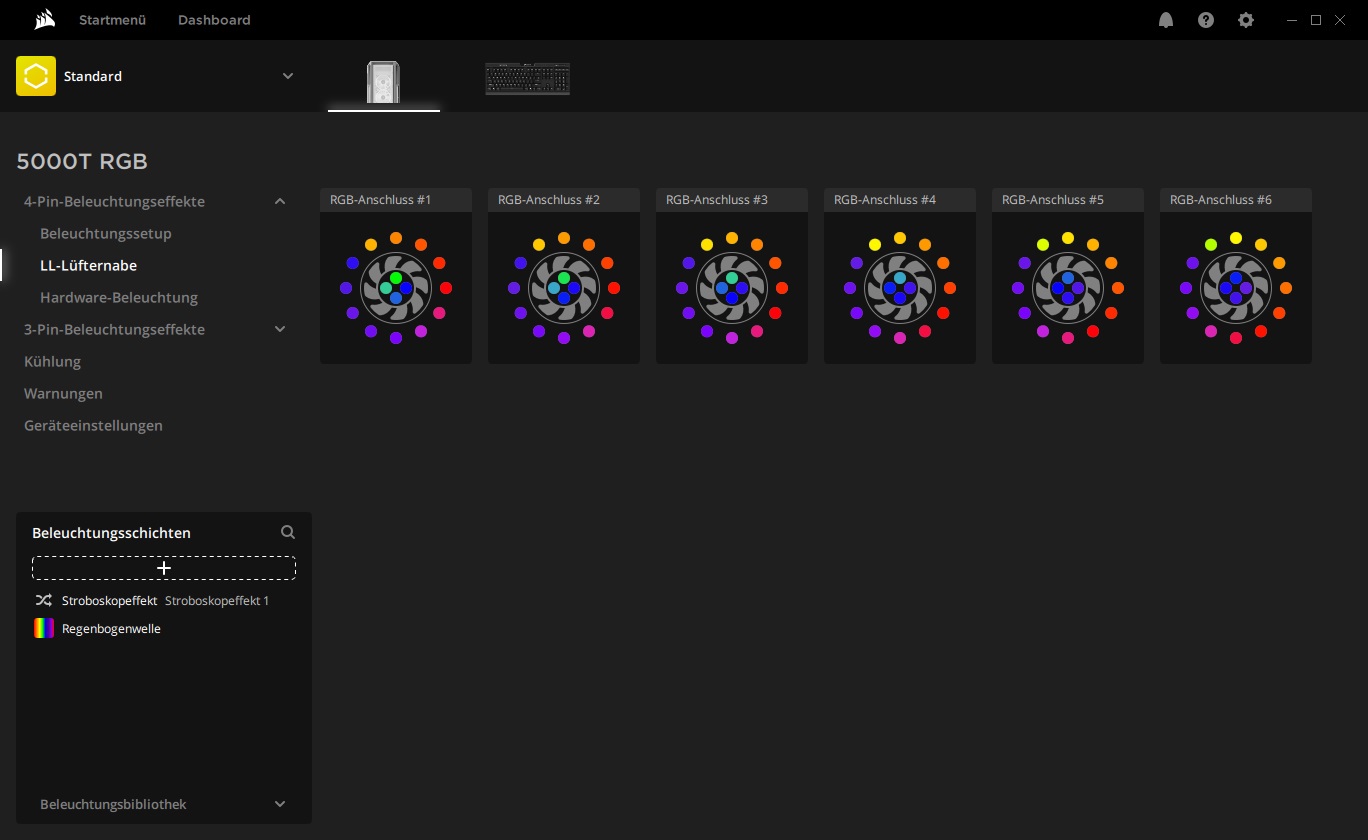This screenshot has width=1368, height=840.
Task: Open the Kühlung section
Action: point(52,361)
